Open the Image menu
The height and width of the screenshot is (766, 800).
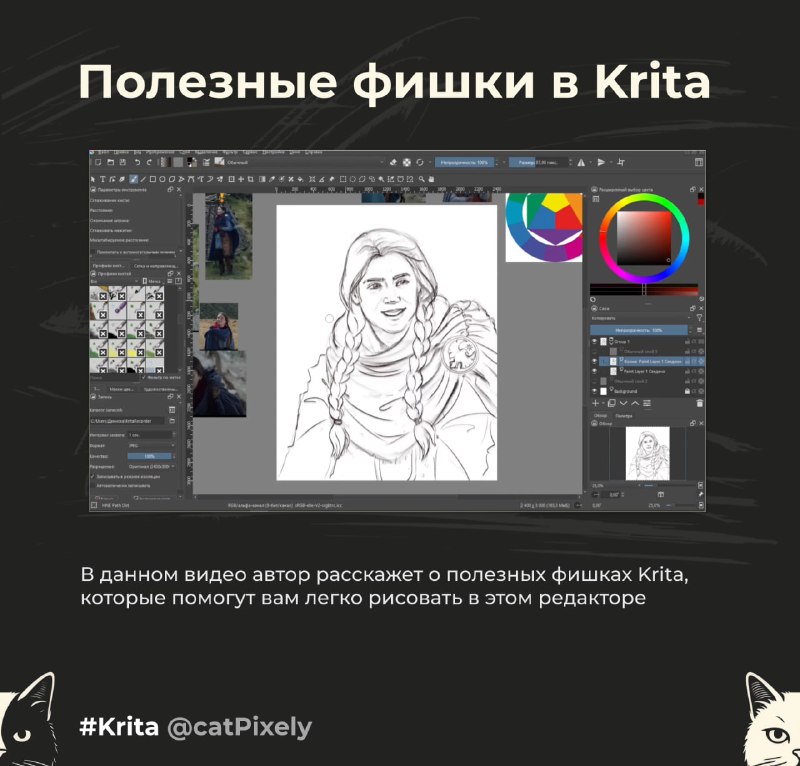(x=160, y=152)
